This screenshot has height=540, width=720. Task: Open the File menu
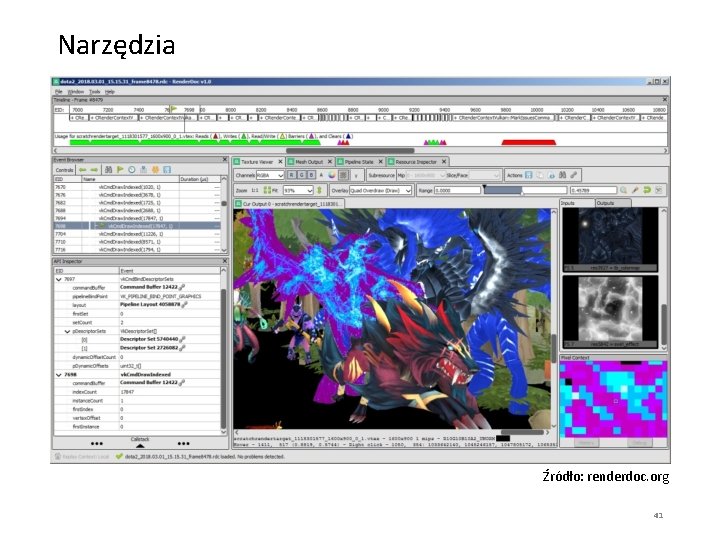tap(58, 92)
